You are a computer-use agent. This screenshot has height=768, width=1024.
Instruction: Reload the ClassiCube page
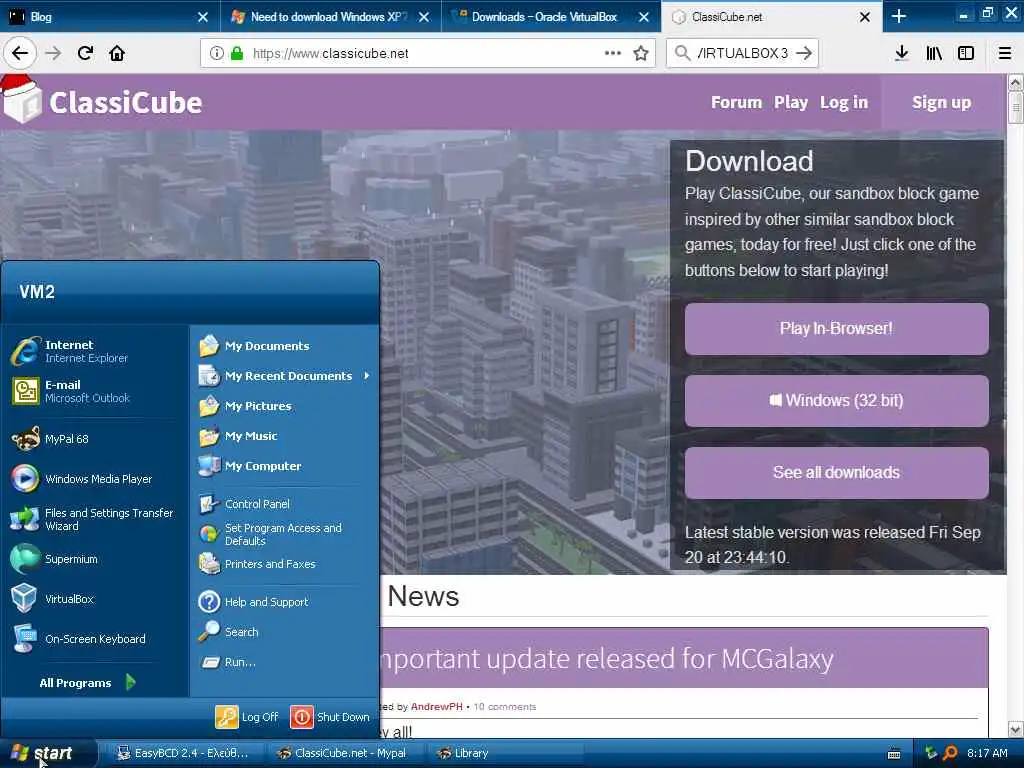[x=86, y=53]
